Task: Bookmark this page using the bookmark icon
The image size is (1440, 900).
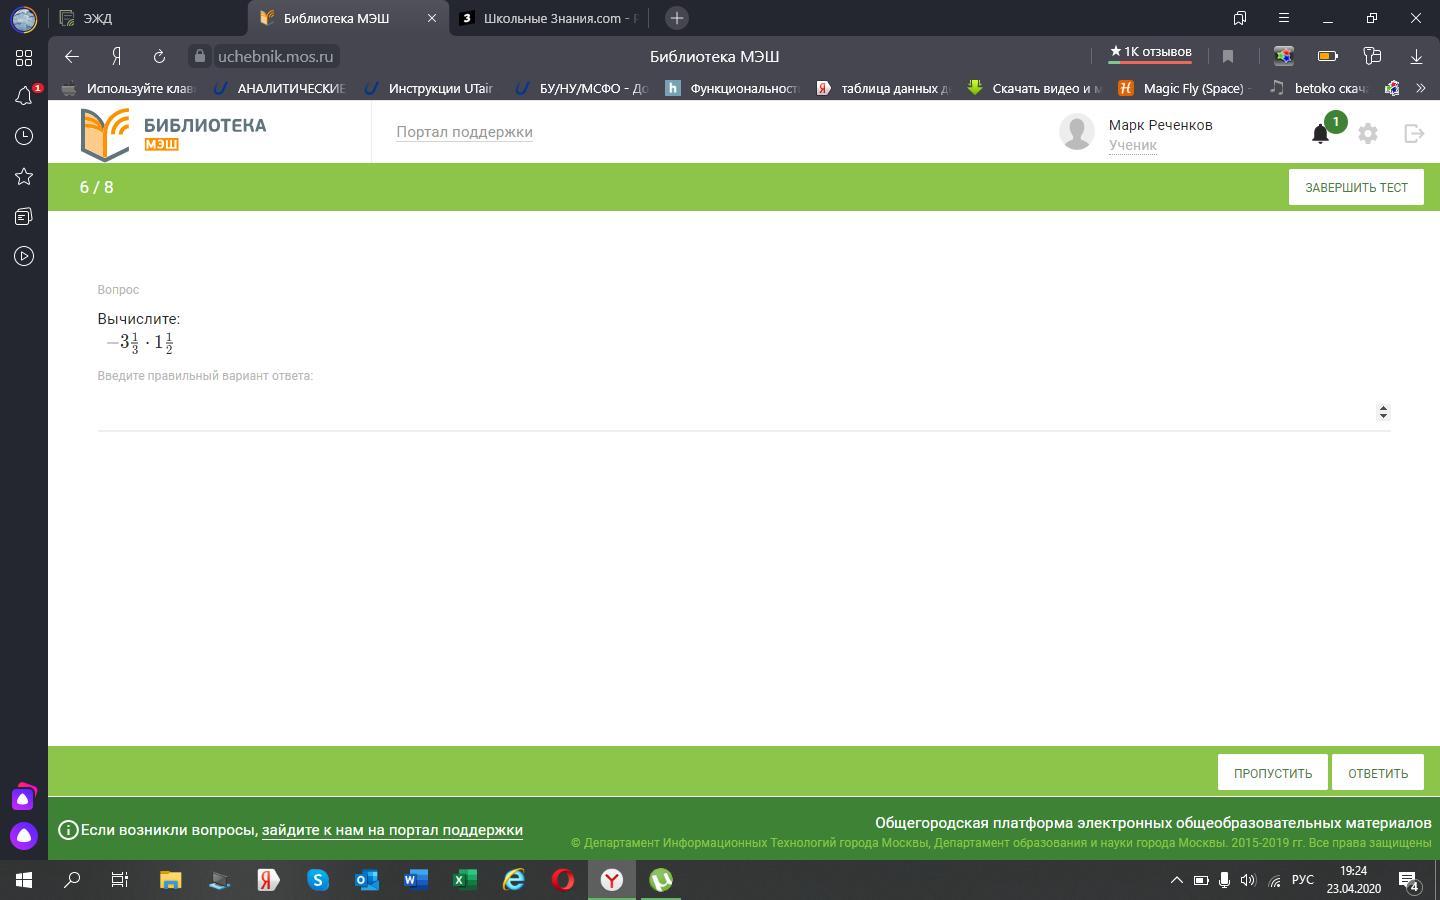Action: pyautogui.click(x=1228, y=56)
